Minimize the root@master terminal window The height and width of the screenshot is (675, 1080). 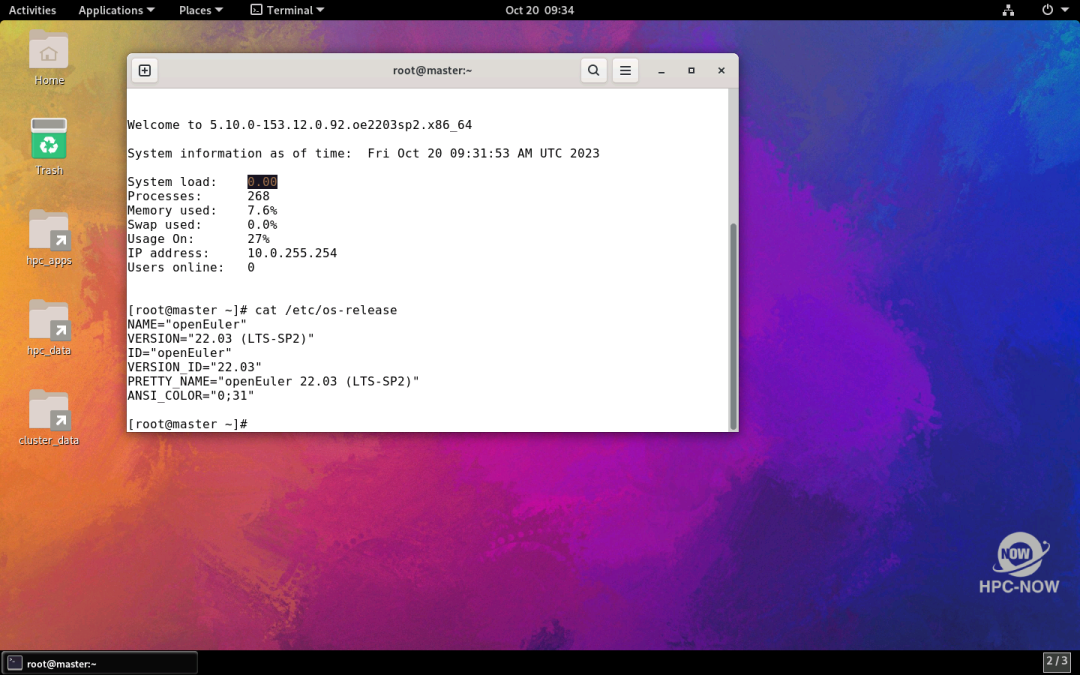pos(661,70)
